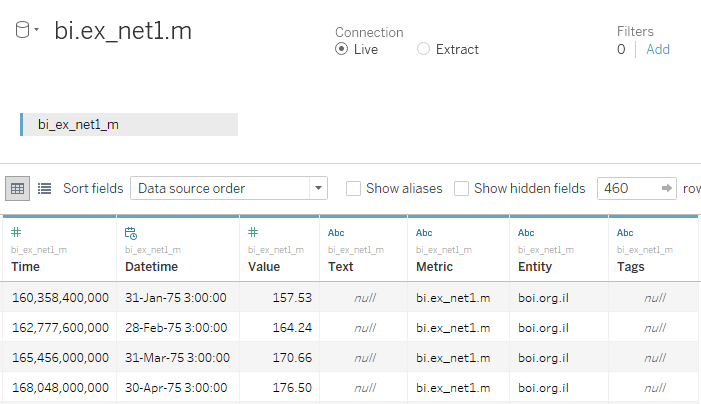Click number type icon of Value column
The width and height of the screenshot is (701, 404).
coord(253,232)
